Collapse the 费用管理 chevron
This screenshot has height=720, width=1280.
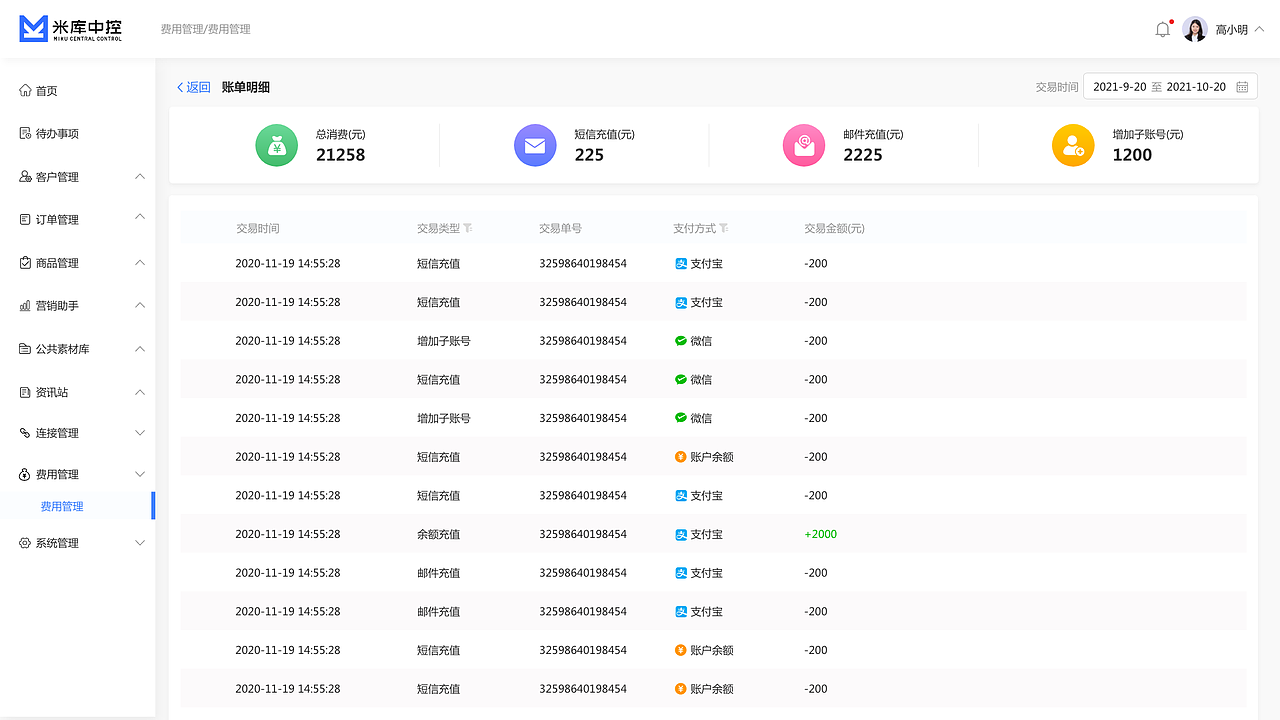(140, 474)
